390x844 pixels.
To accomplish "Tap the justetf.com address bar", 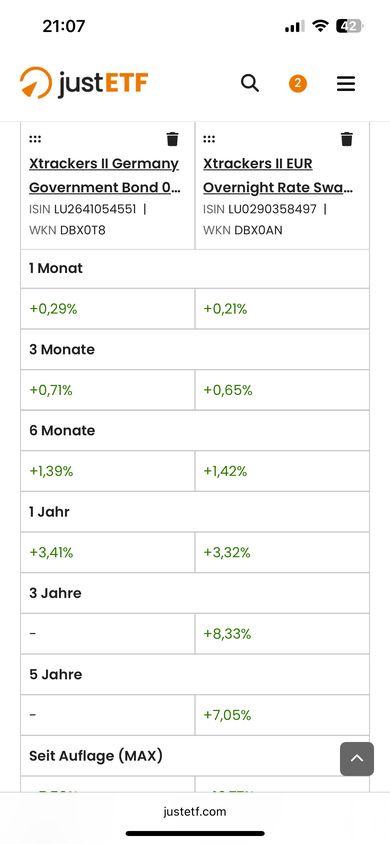I will 195,812.
